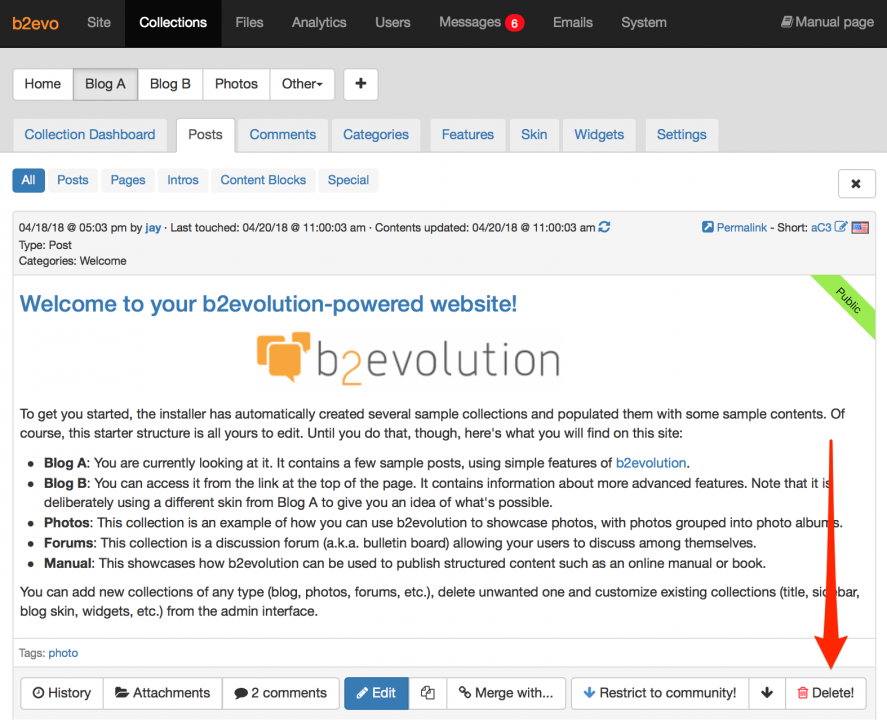Click the refresh icon after Contents updated timestamp
The image size is (887, 720).
[x=604, y=227]
